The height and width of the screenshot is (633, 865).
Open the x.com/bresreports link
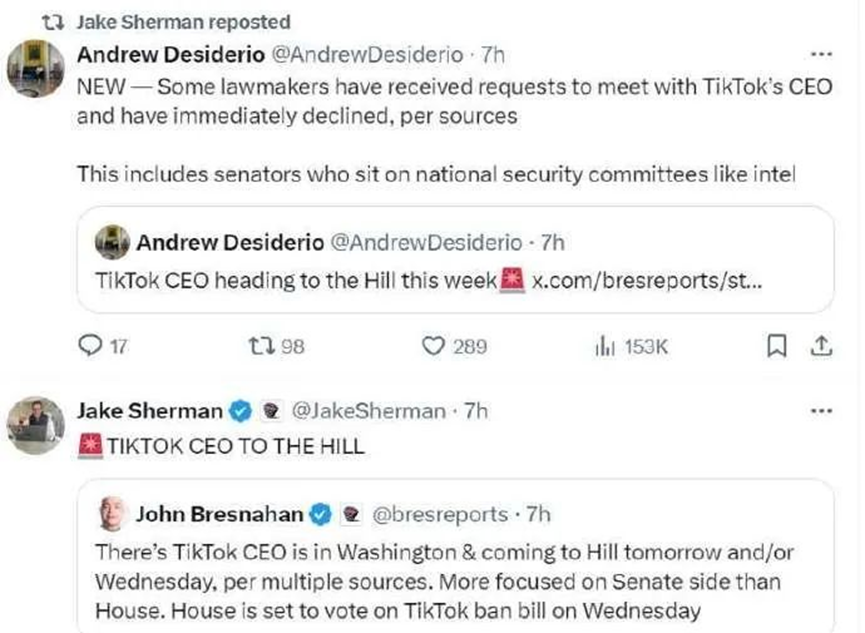(646, 281)
